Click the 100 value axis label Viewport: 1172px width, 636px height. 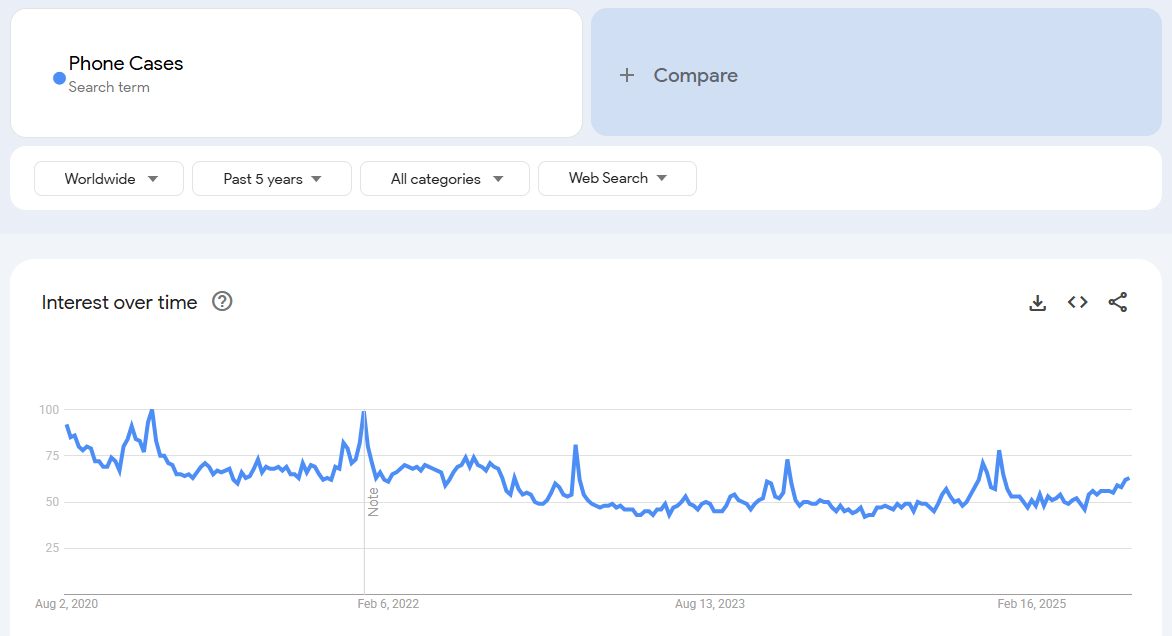[x=49, y=410]
